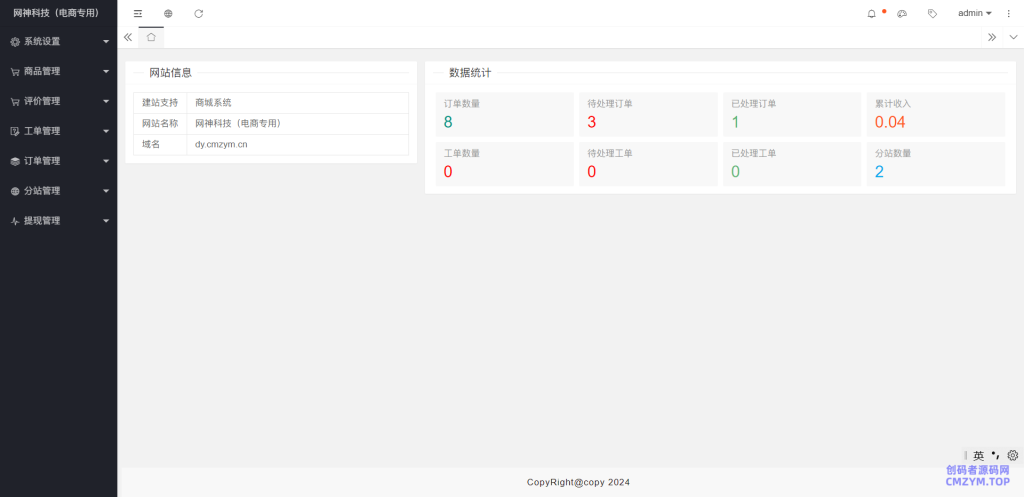This screenshot has height=497, width=1024.
Task: Toggle the IME punctuation mode indicator
Action: tap(995, 455)
